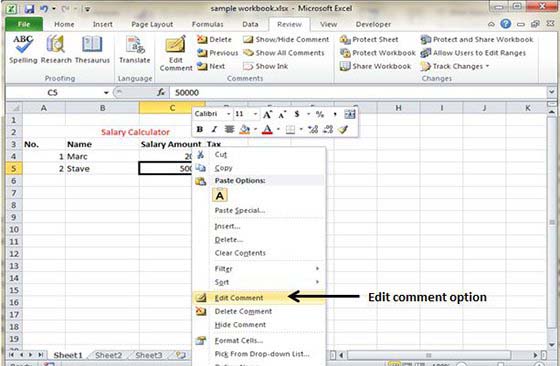Expand the Filter submenu
The height and width of the screenshot is (366, 560).
[259, 269]
